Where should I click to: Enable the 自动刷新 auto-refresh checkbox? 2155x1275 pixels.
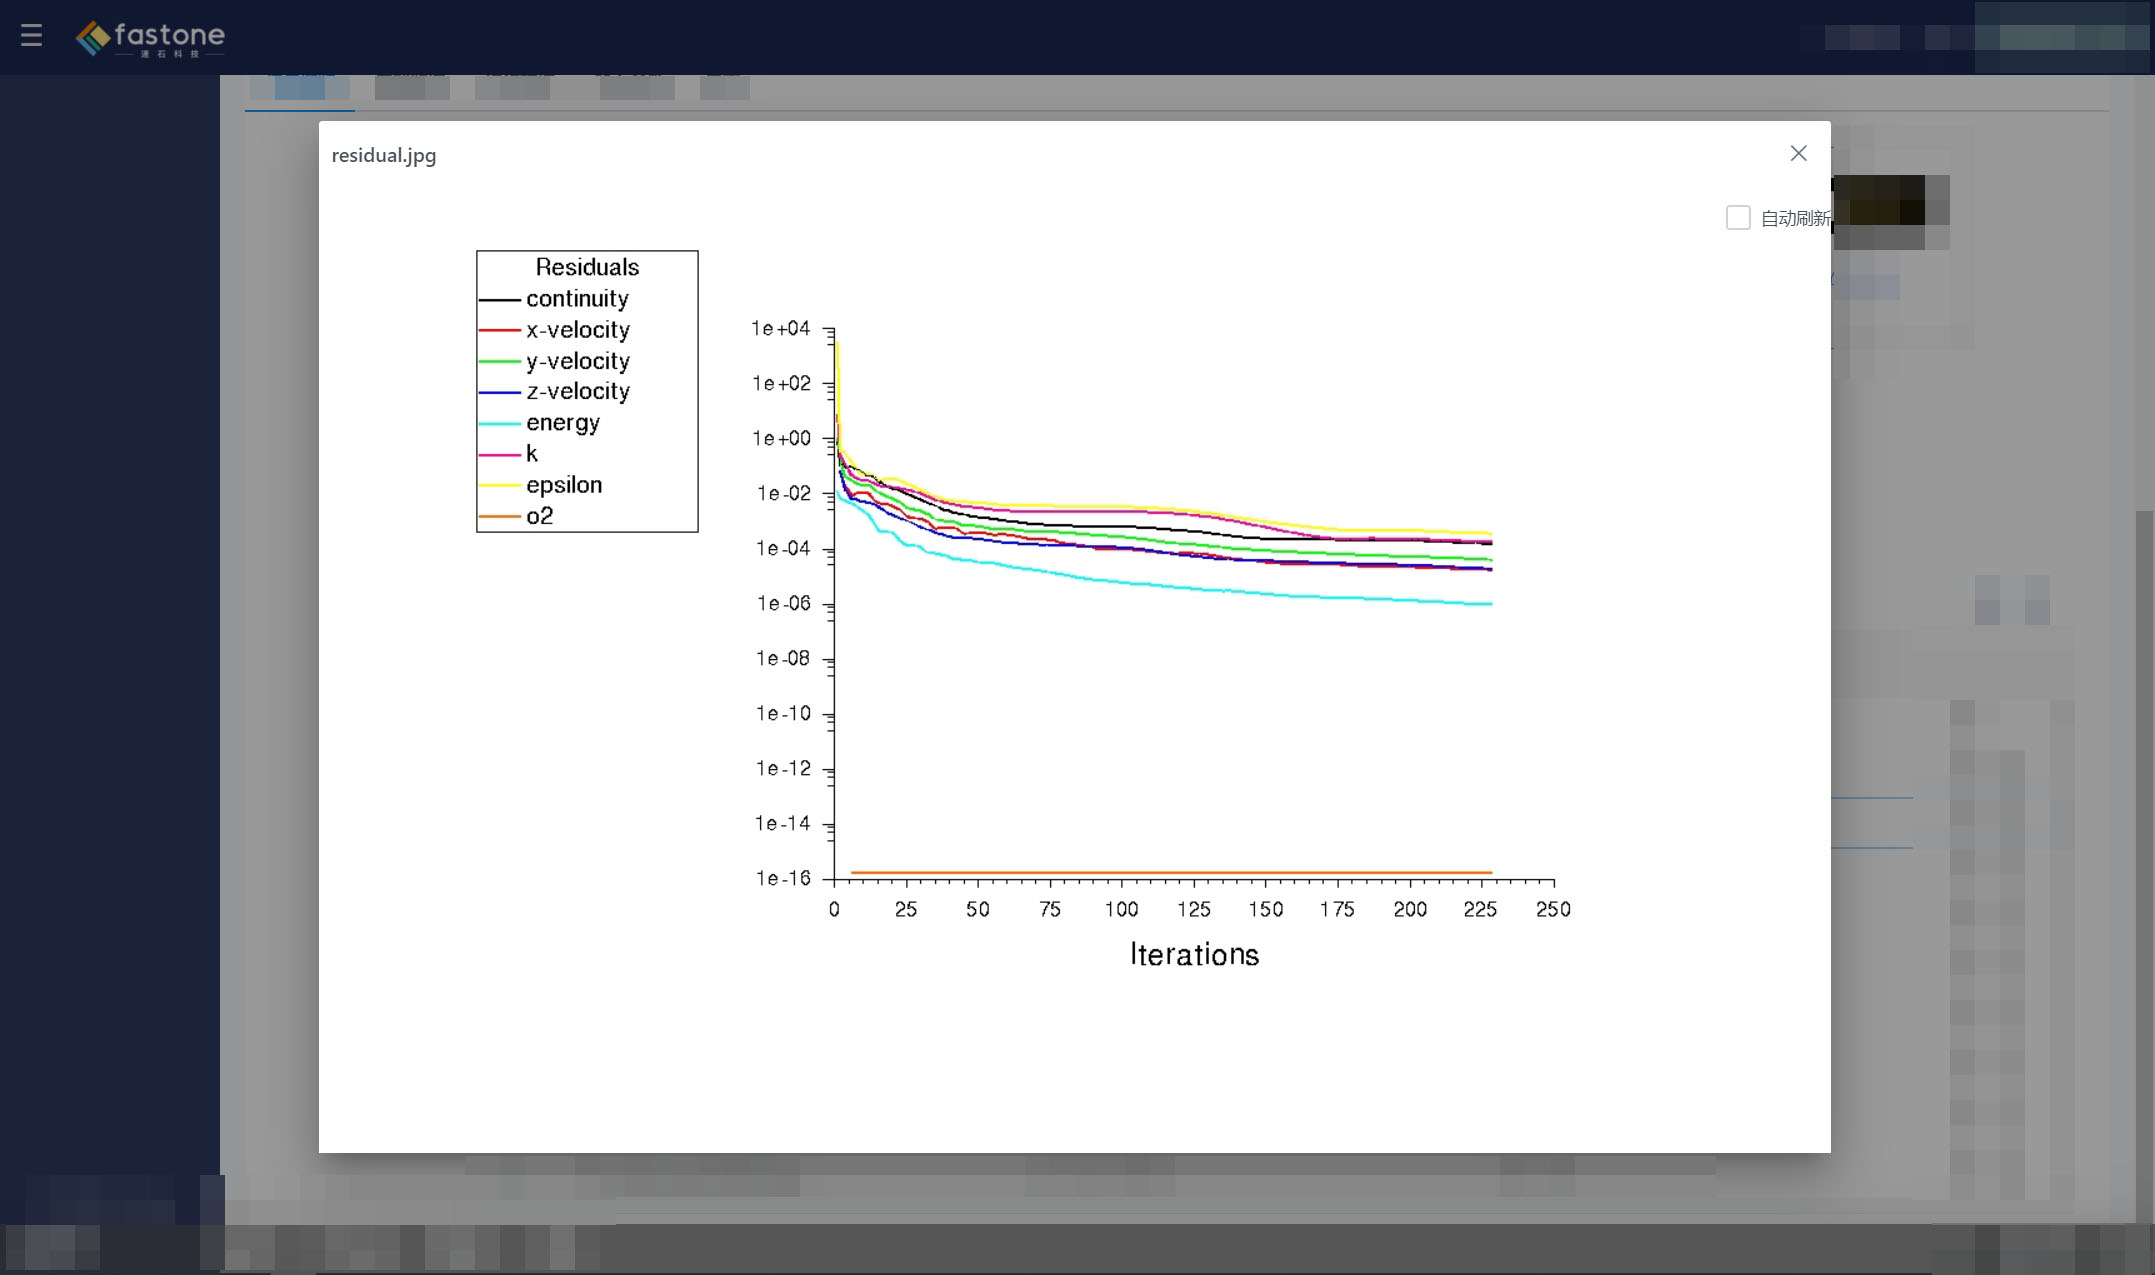1737,218
